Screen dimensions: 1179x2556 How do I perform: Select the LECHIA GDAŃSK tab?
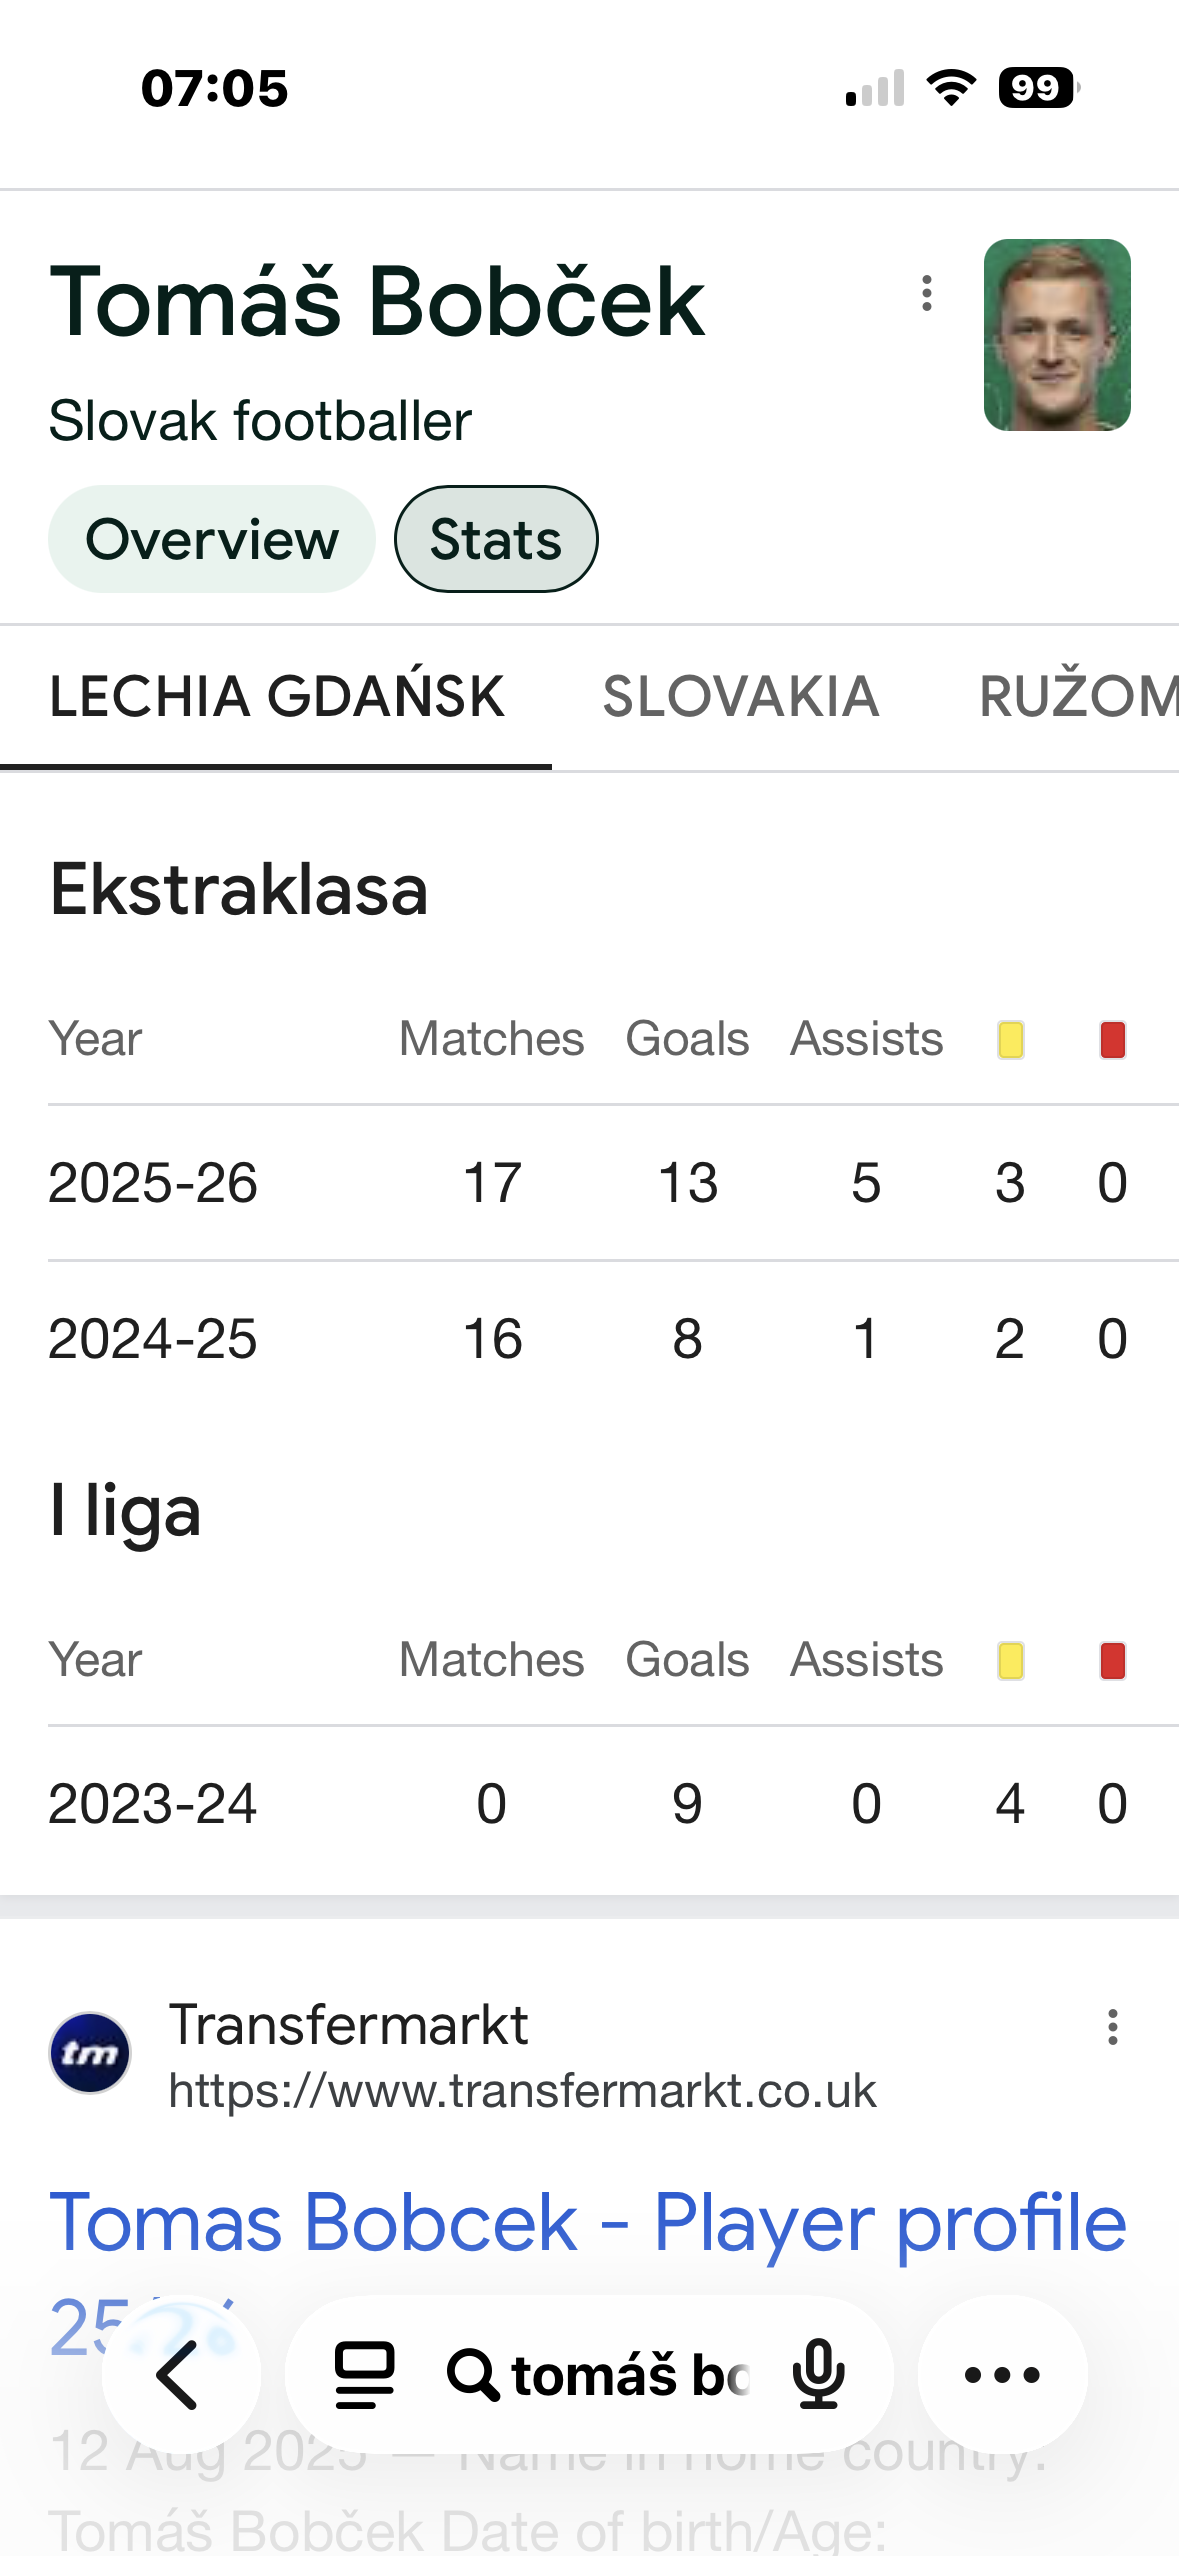[x=277, y=697]
